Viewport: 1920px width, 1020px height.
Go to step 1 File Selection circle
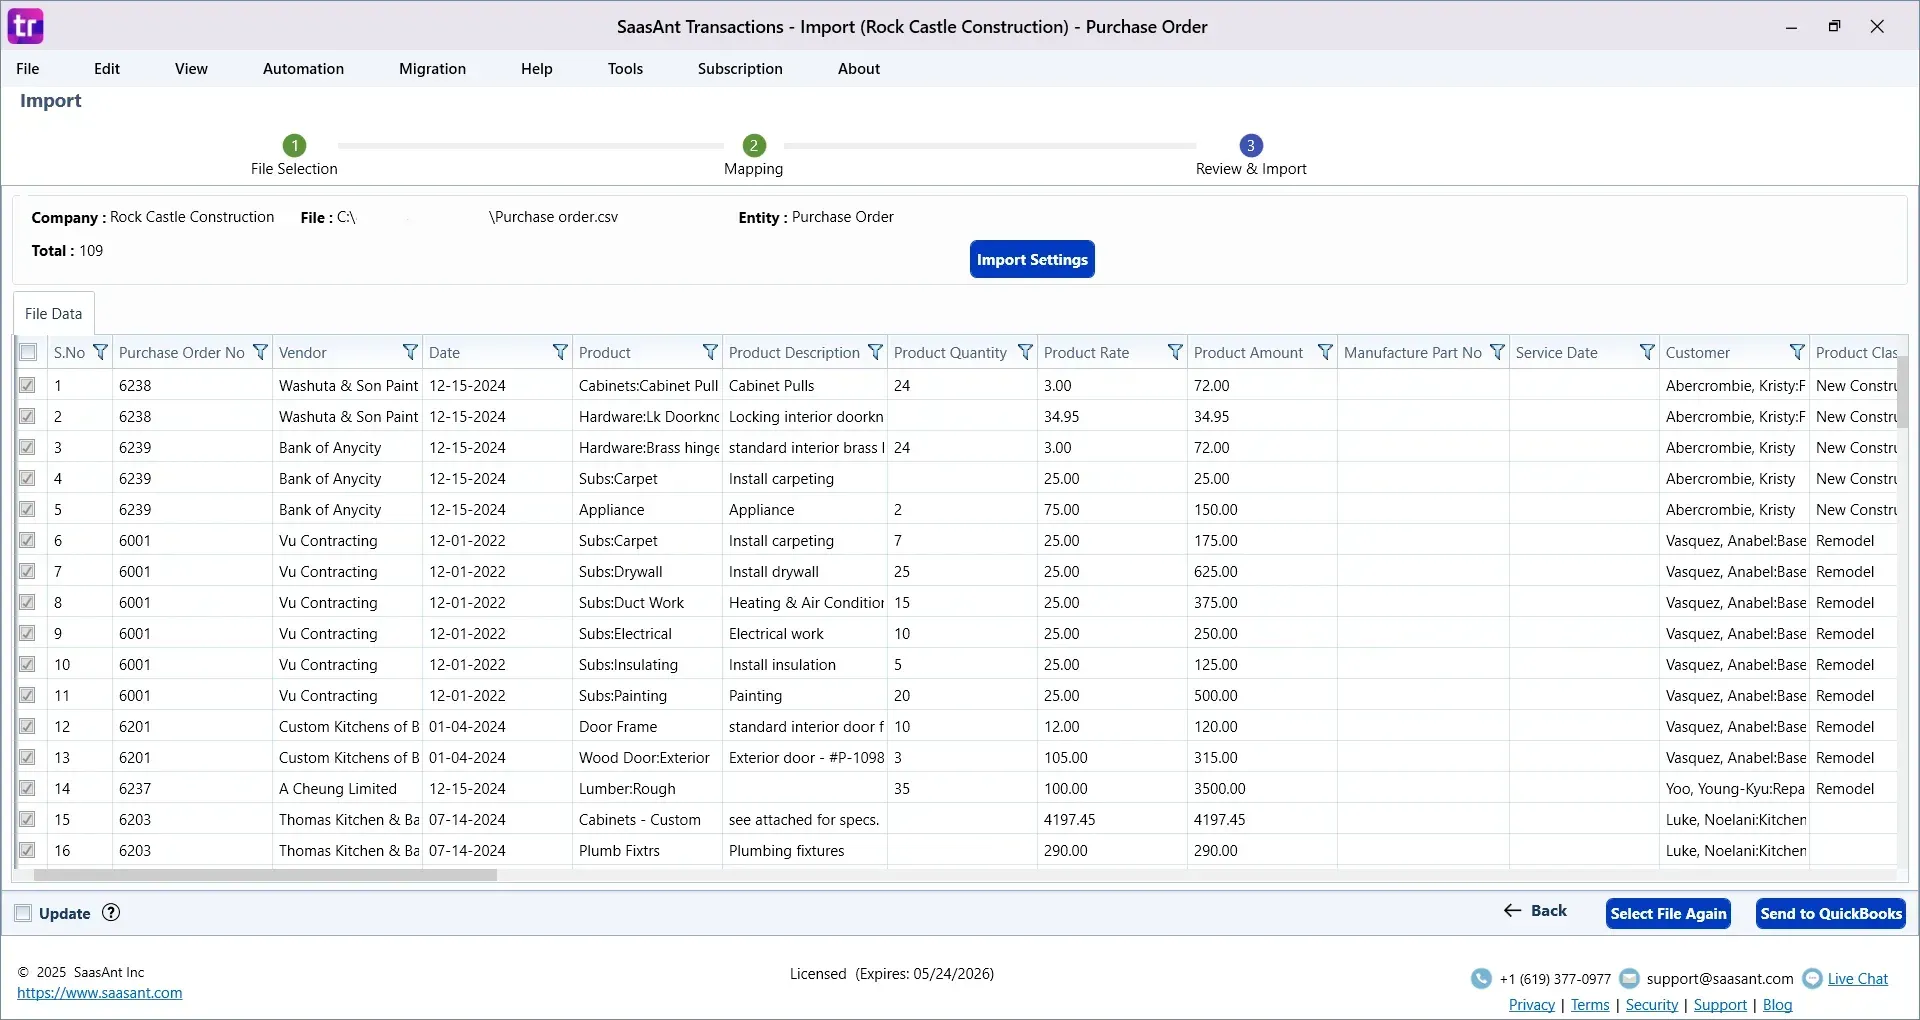pos(294,145)
